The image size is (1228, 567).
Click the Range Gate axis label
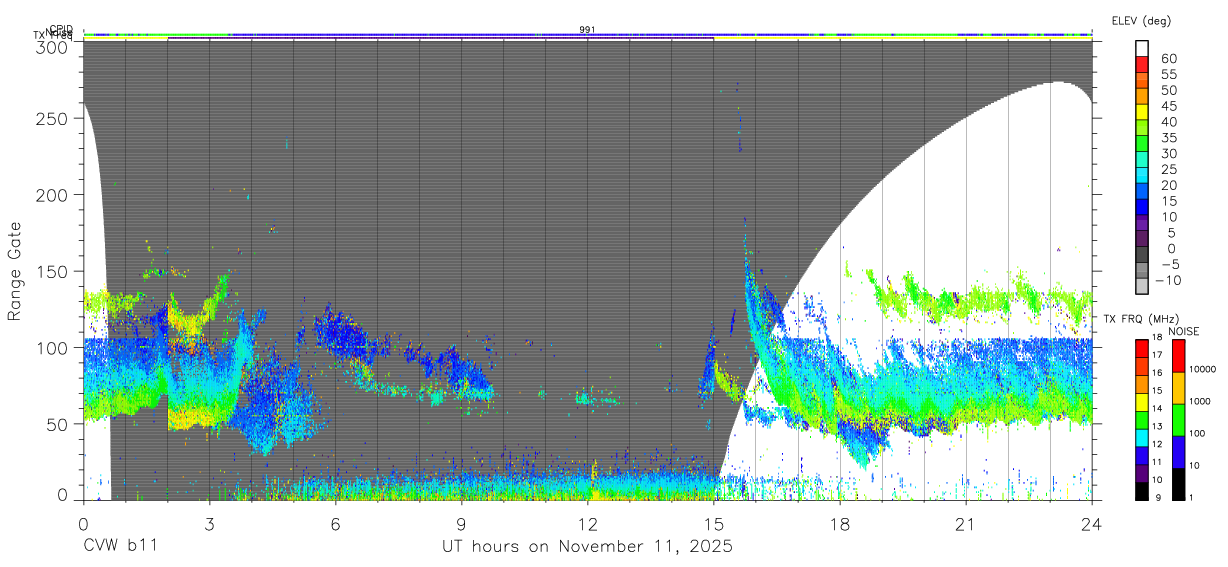15,271
